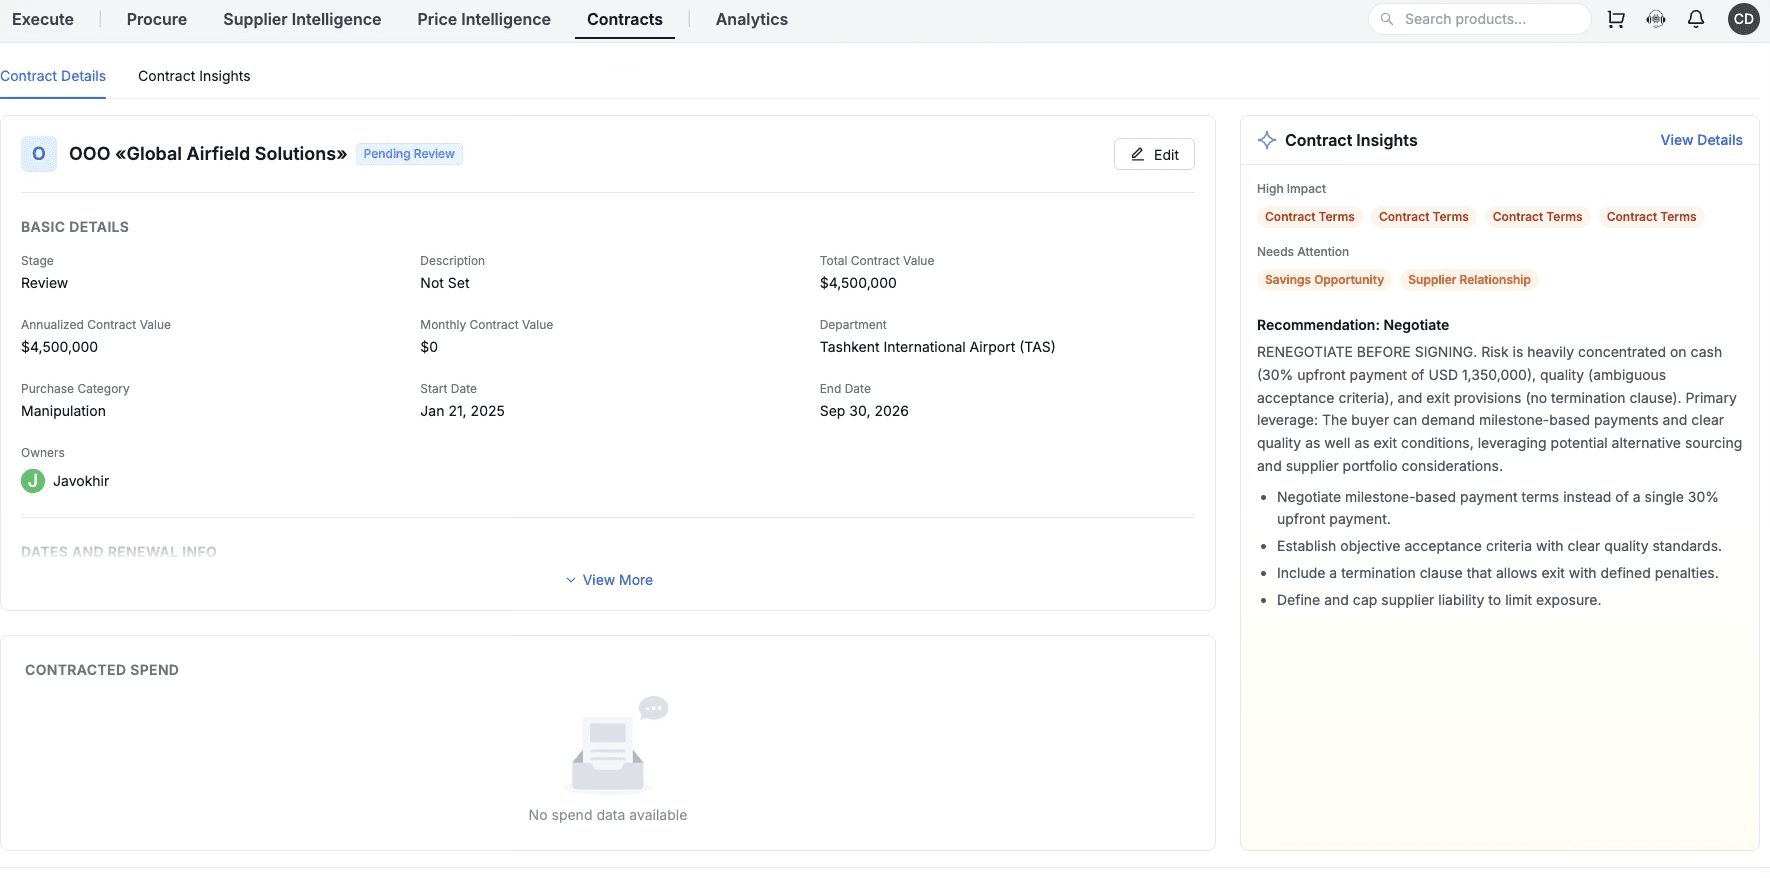Click the Edit contract button
This screenshot has width=1770, height=878.
(x=1154, y=154)
